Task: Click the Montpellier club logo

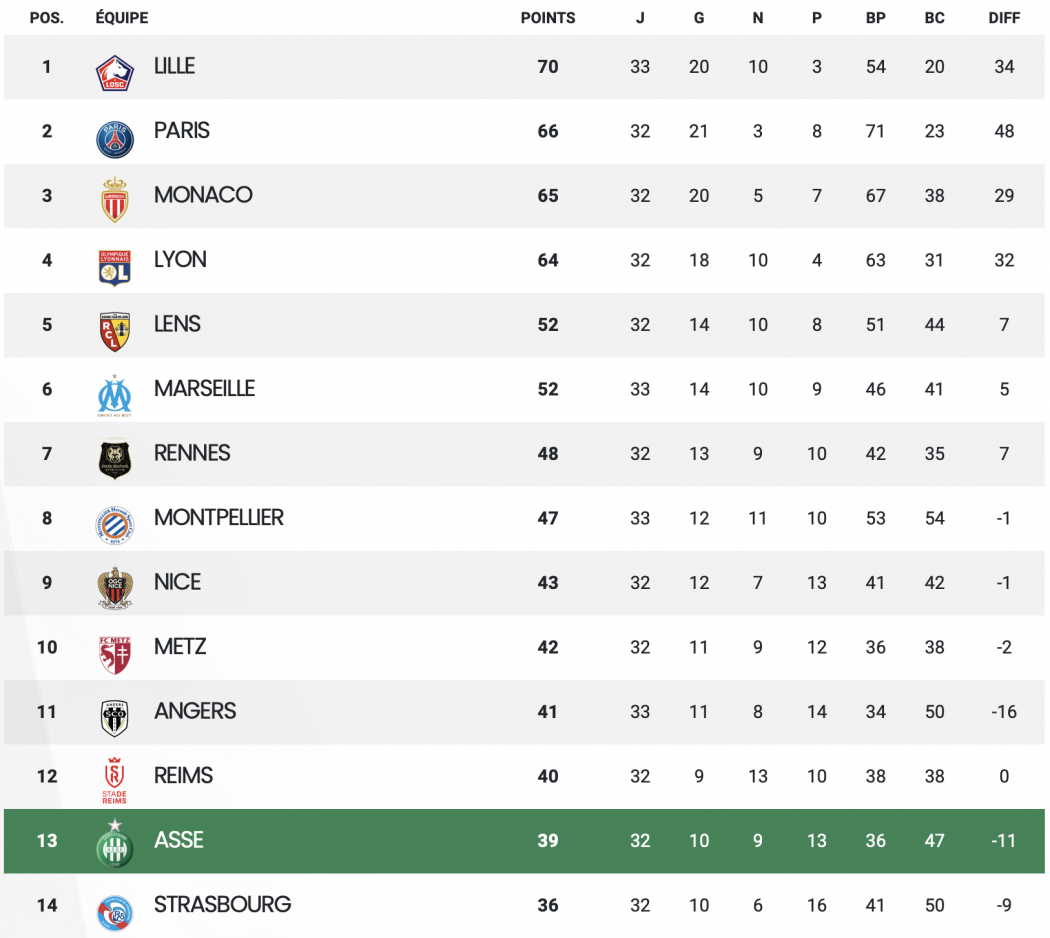Action: (115, 525)
